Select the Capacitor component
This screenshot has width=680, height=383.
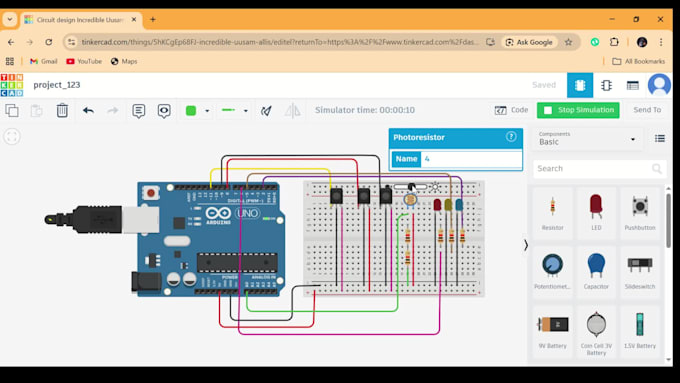click(596, 272)
